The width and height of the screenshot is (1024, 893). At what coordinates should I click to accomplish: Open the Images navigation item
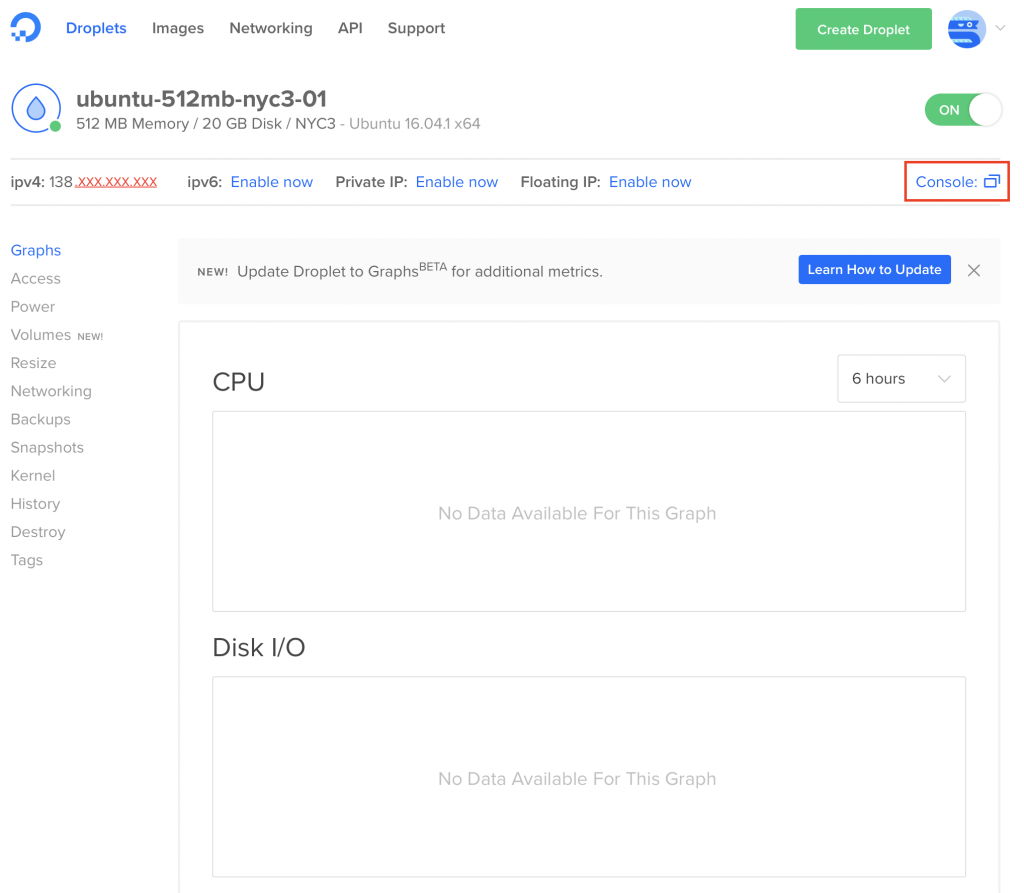click(178, 28)
